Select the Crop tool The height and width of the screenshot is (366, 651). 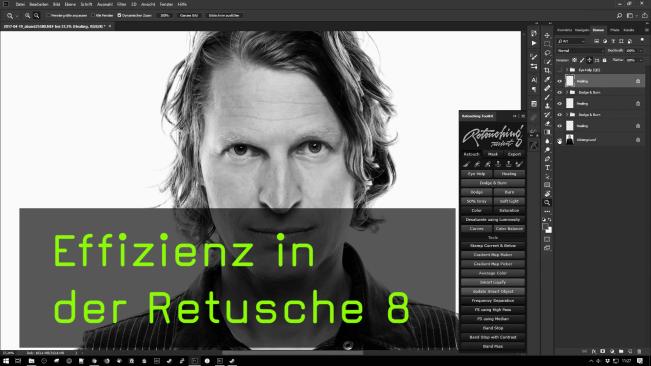547,71
